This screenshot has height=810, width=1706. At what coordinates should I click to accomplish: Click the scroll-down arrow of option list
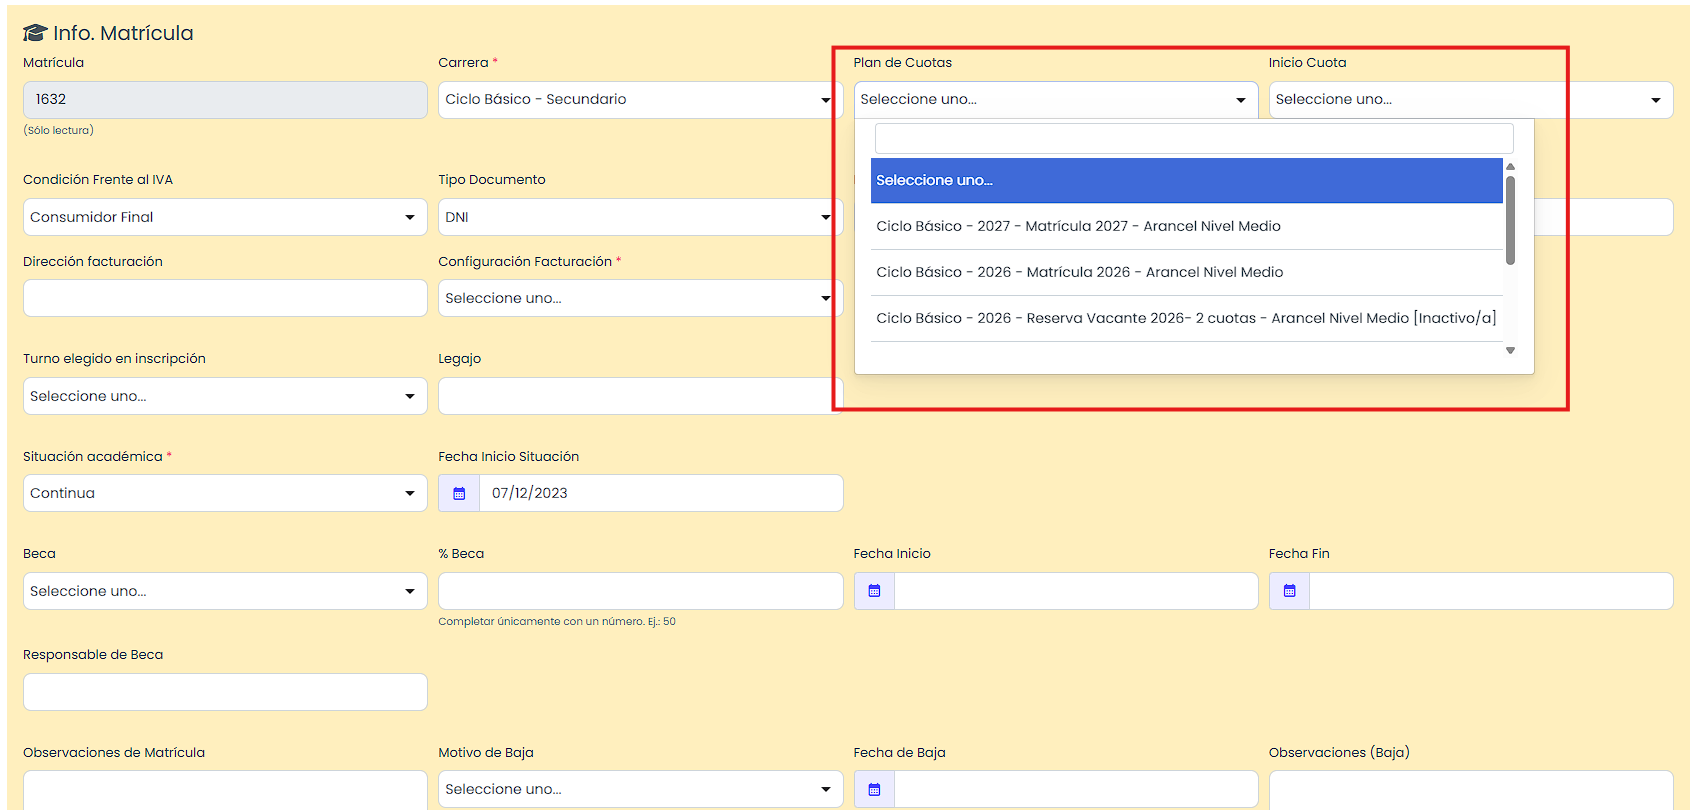point(1510,350)
